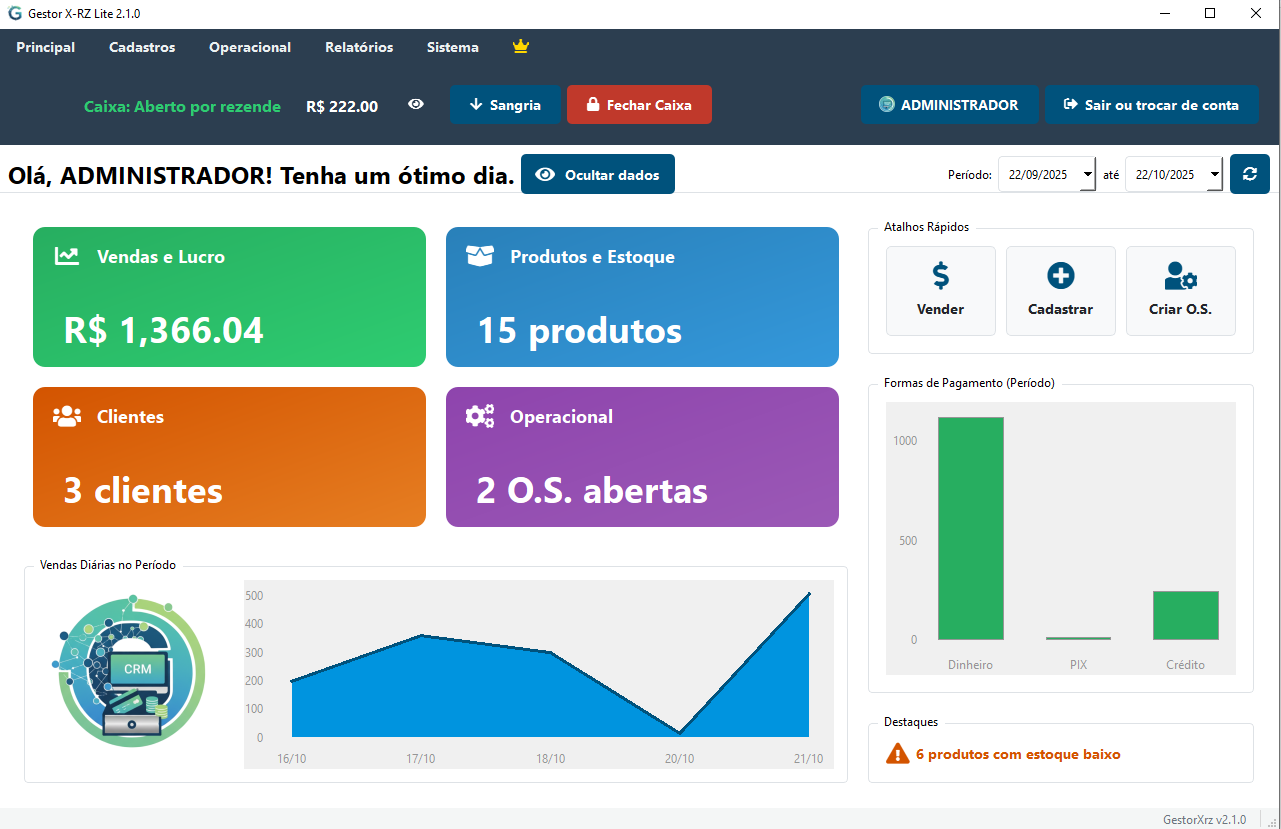
Task: Open the Operacional menu in the menu bar
Action: (250, 47)
